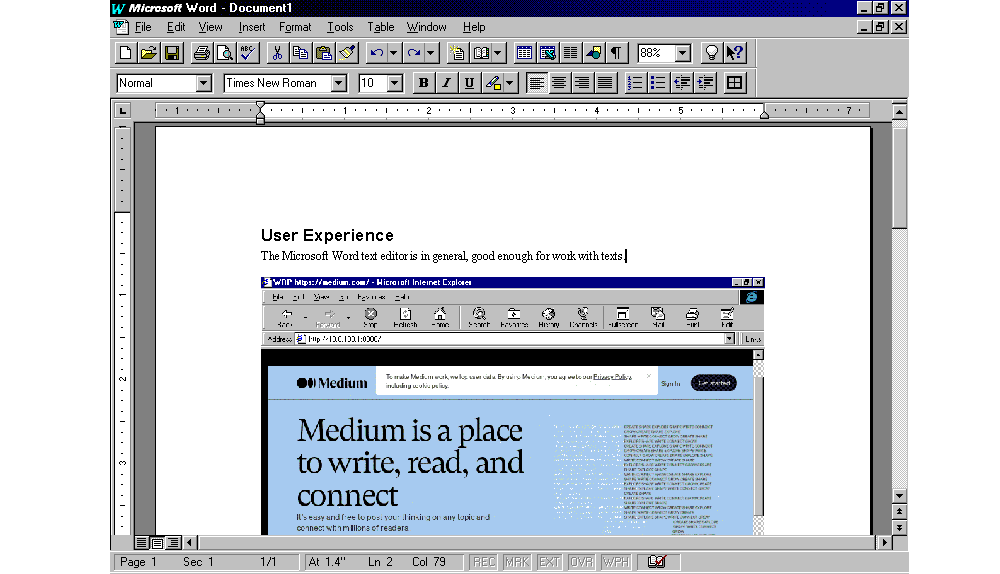This screenshot has width=1000, height=574.
Task: Click the Decrease Indent icon
Action: tap(682, 83)
